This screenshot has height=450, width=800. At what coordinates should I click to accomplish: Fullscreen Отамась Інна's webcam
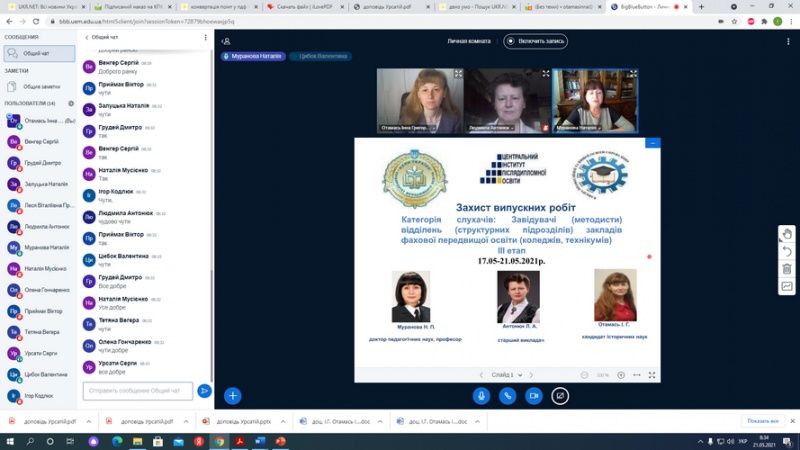coord(458,74)
